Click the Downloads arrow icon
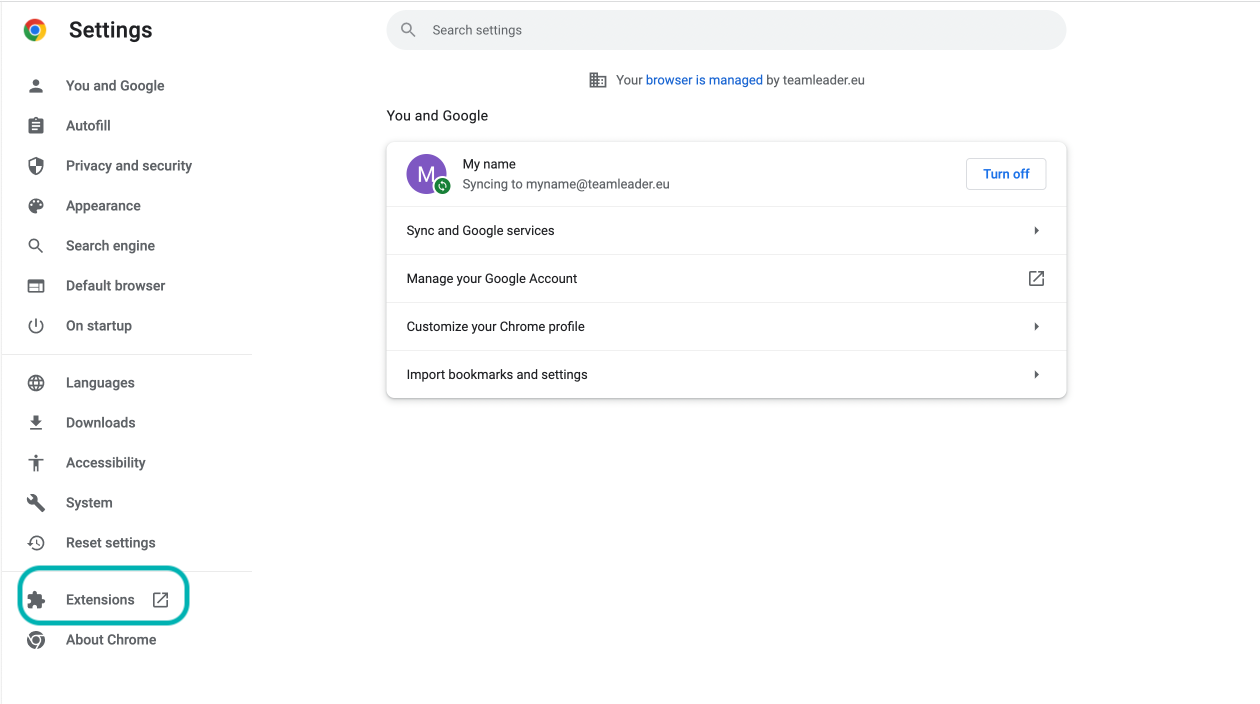 click(x=36, y=423)
